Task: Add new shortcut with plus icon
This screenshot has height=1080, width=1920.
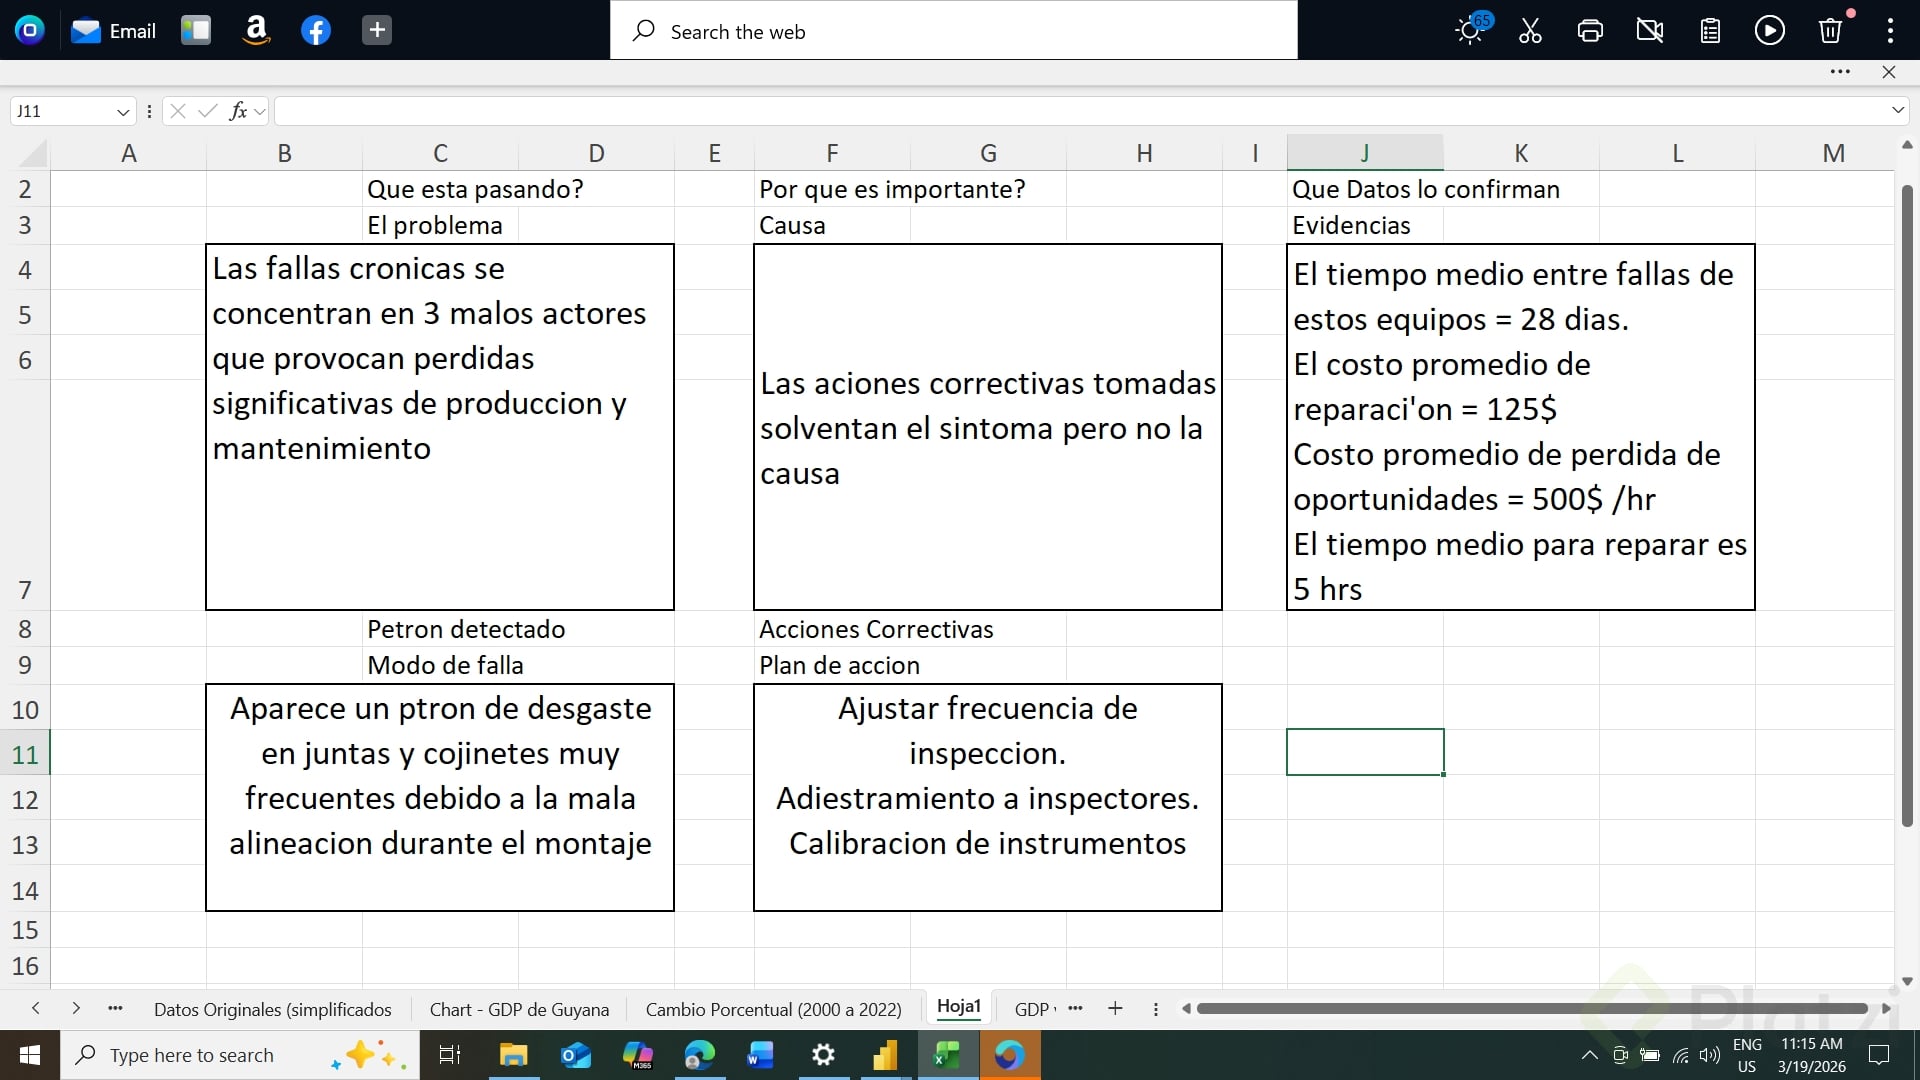Action: (x=376, y=31)
